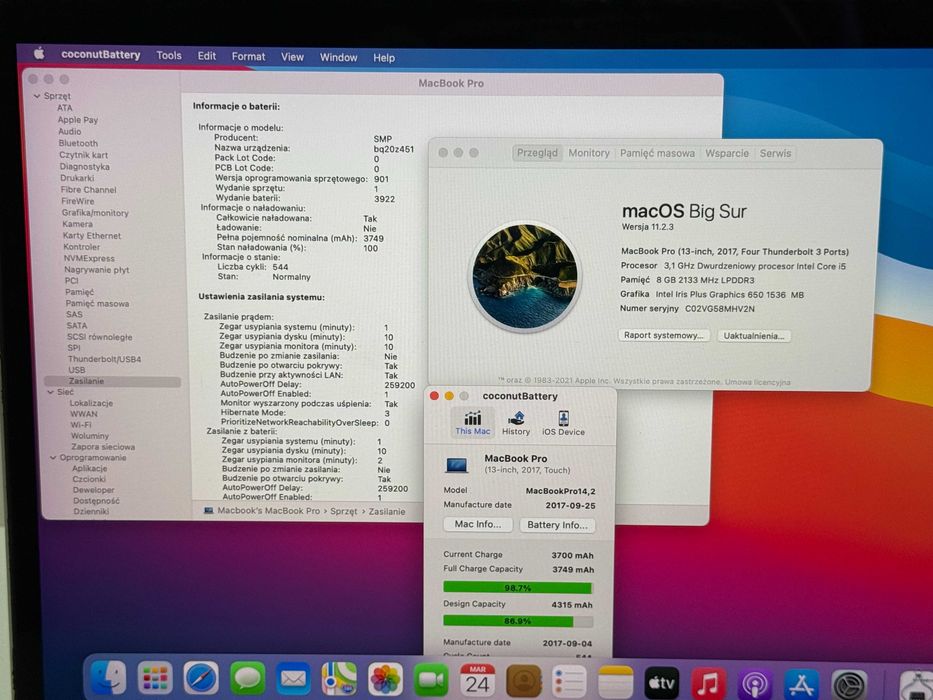Open Finder from the Dock
This screenshot has width=933, height=700.
coord(108,678)
